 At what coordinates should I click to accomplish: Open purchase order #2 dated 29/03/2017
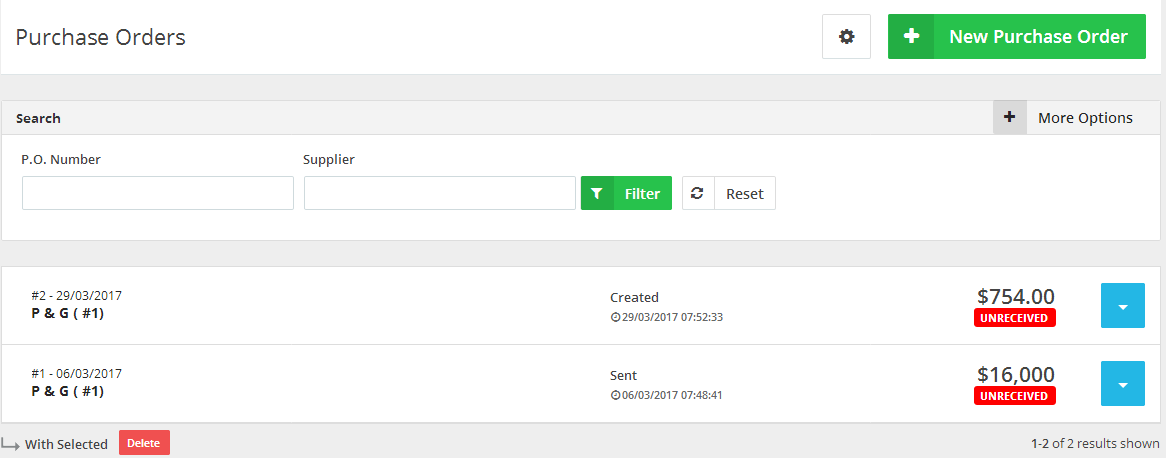77,296
